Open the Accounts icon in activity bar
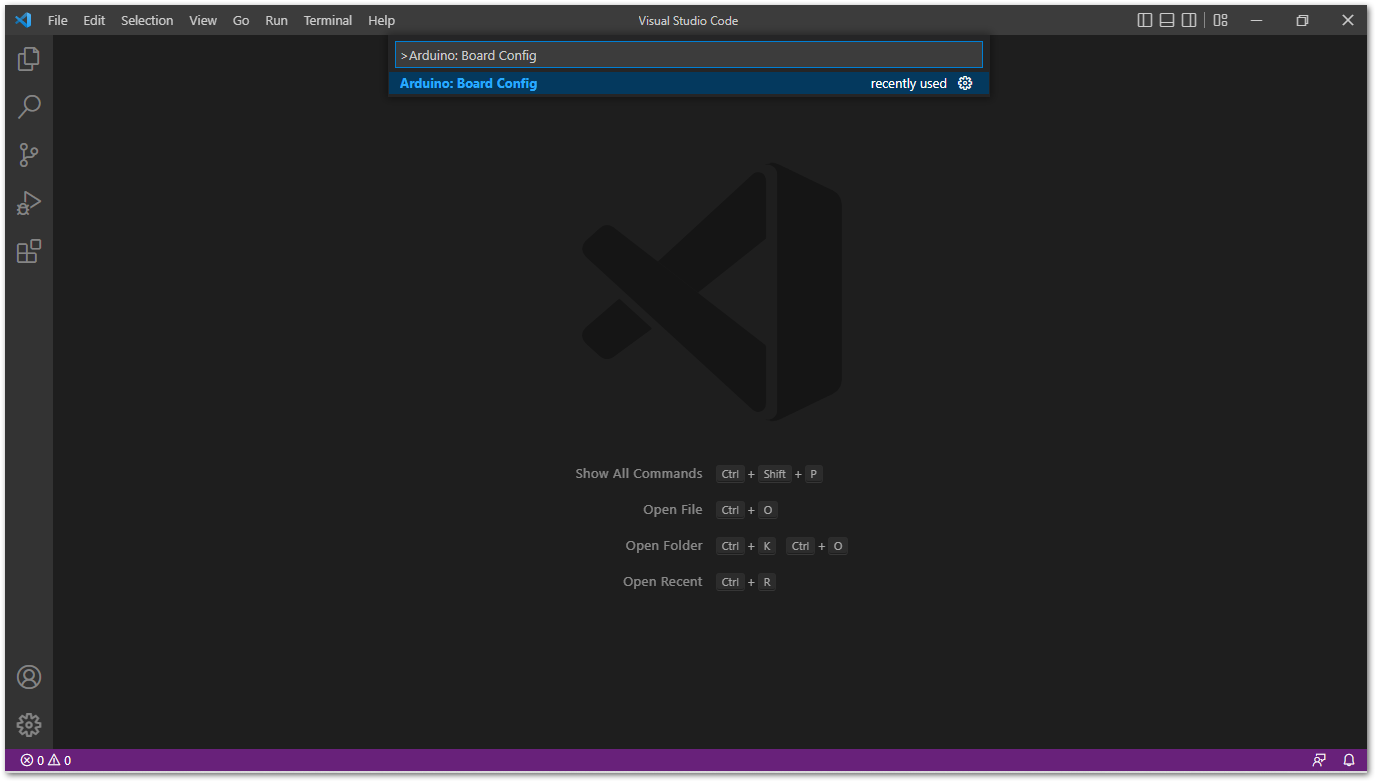 29,677
